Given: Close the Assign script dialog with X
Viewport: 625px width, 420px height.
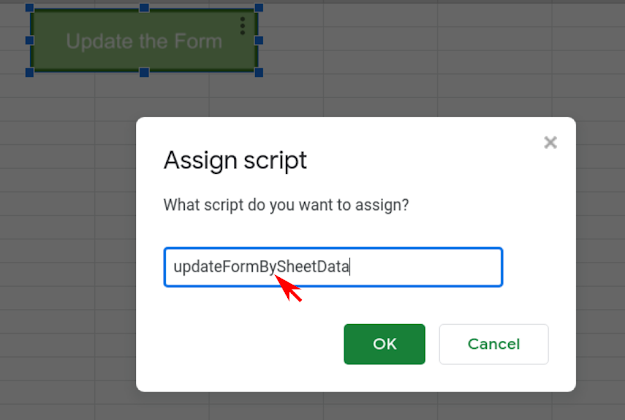Looking at the screenshot, I should point(550,143).
